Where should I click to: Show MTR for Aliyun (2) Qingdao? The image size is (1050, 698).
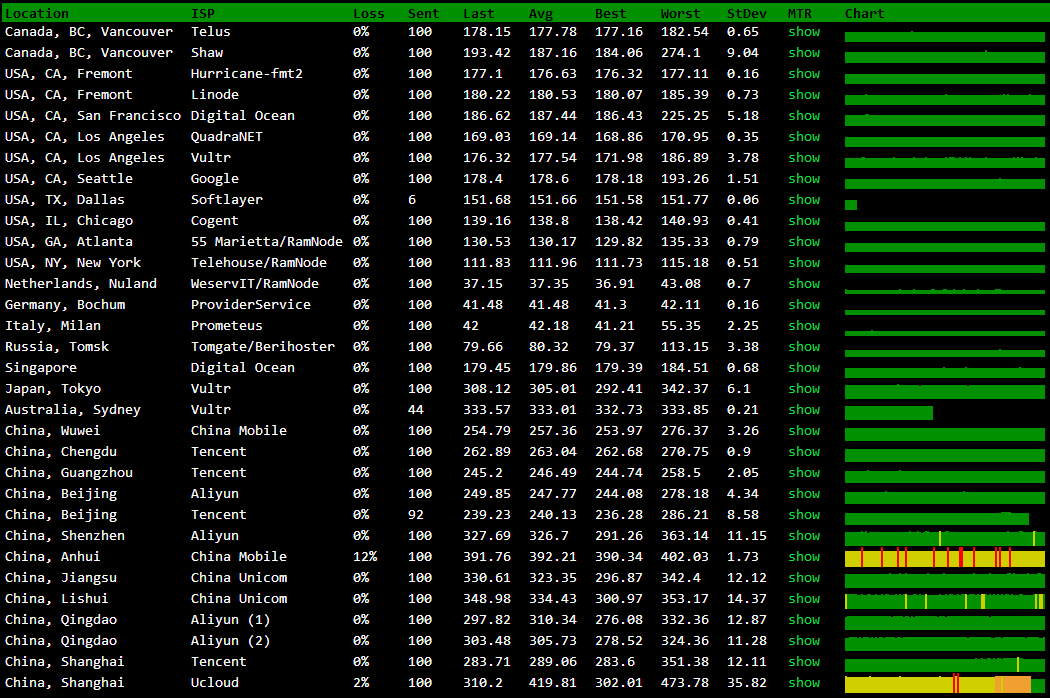(x=804, y=640)
